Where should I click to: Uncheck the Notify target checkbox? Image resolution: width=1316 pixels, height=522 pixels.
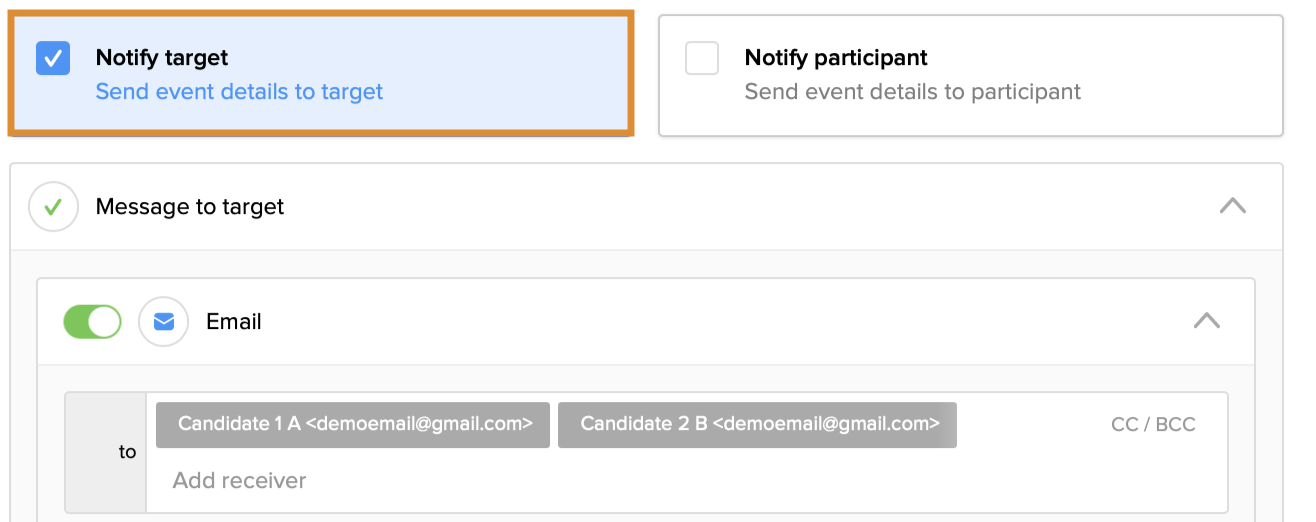(52, 58)
